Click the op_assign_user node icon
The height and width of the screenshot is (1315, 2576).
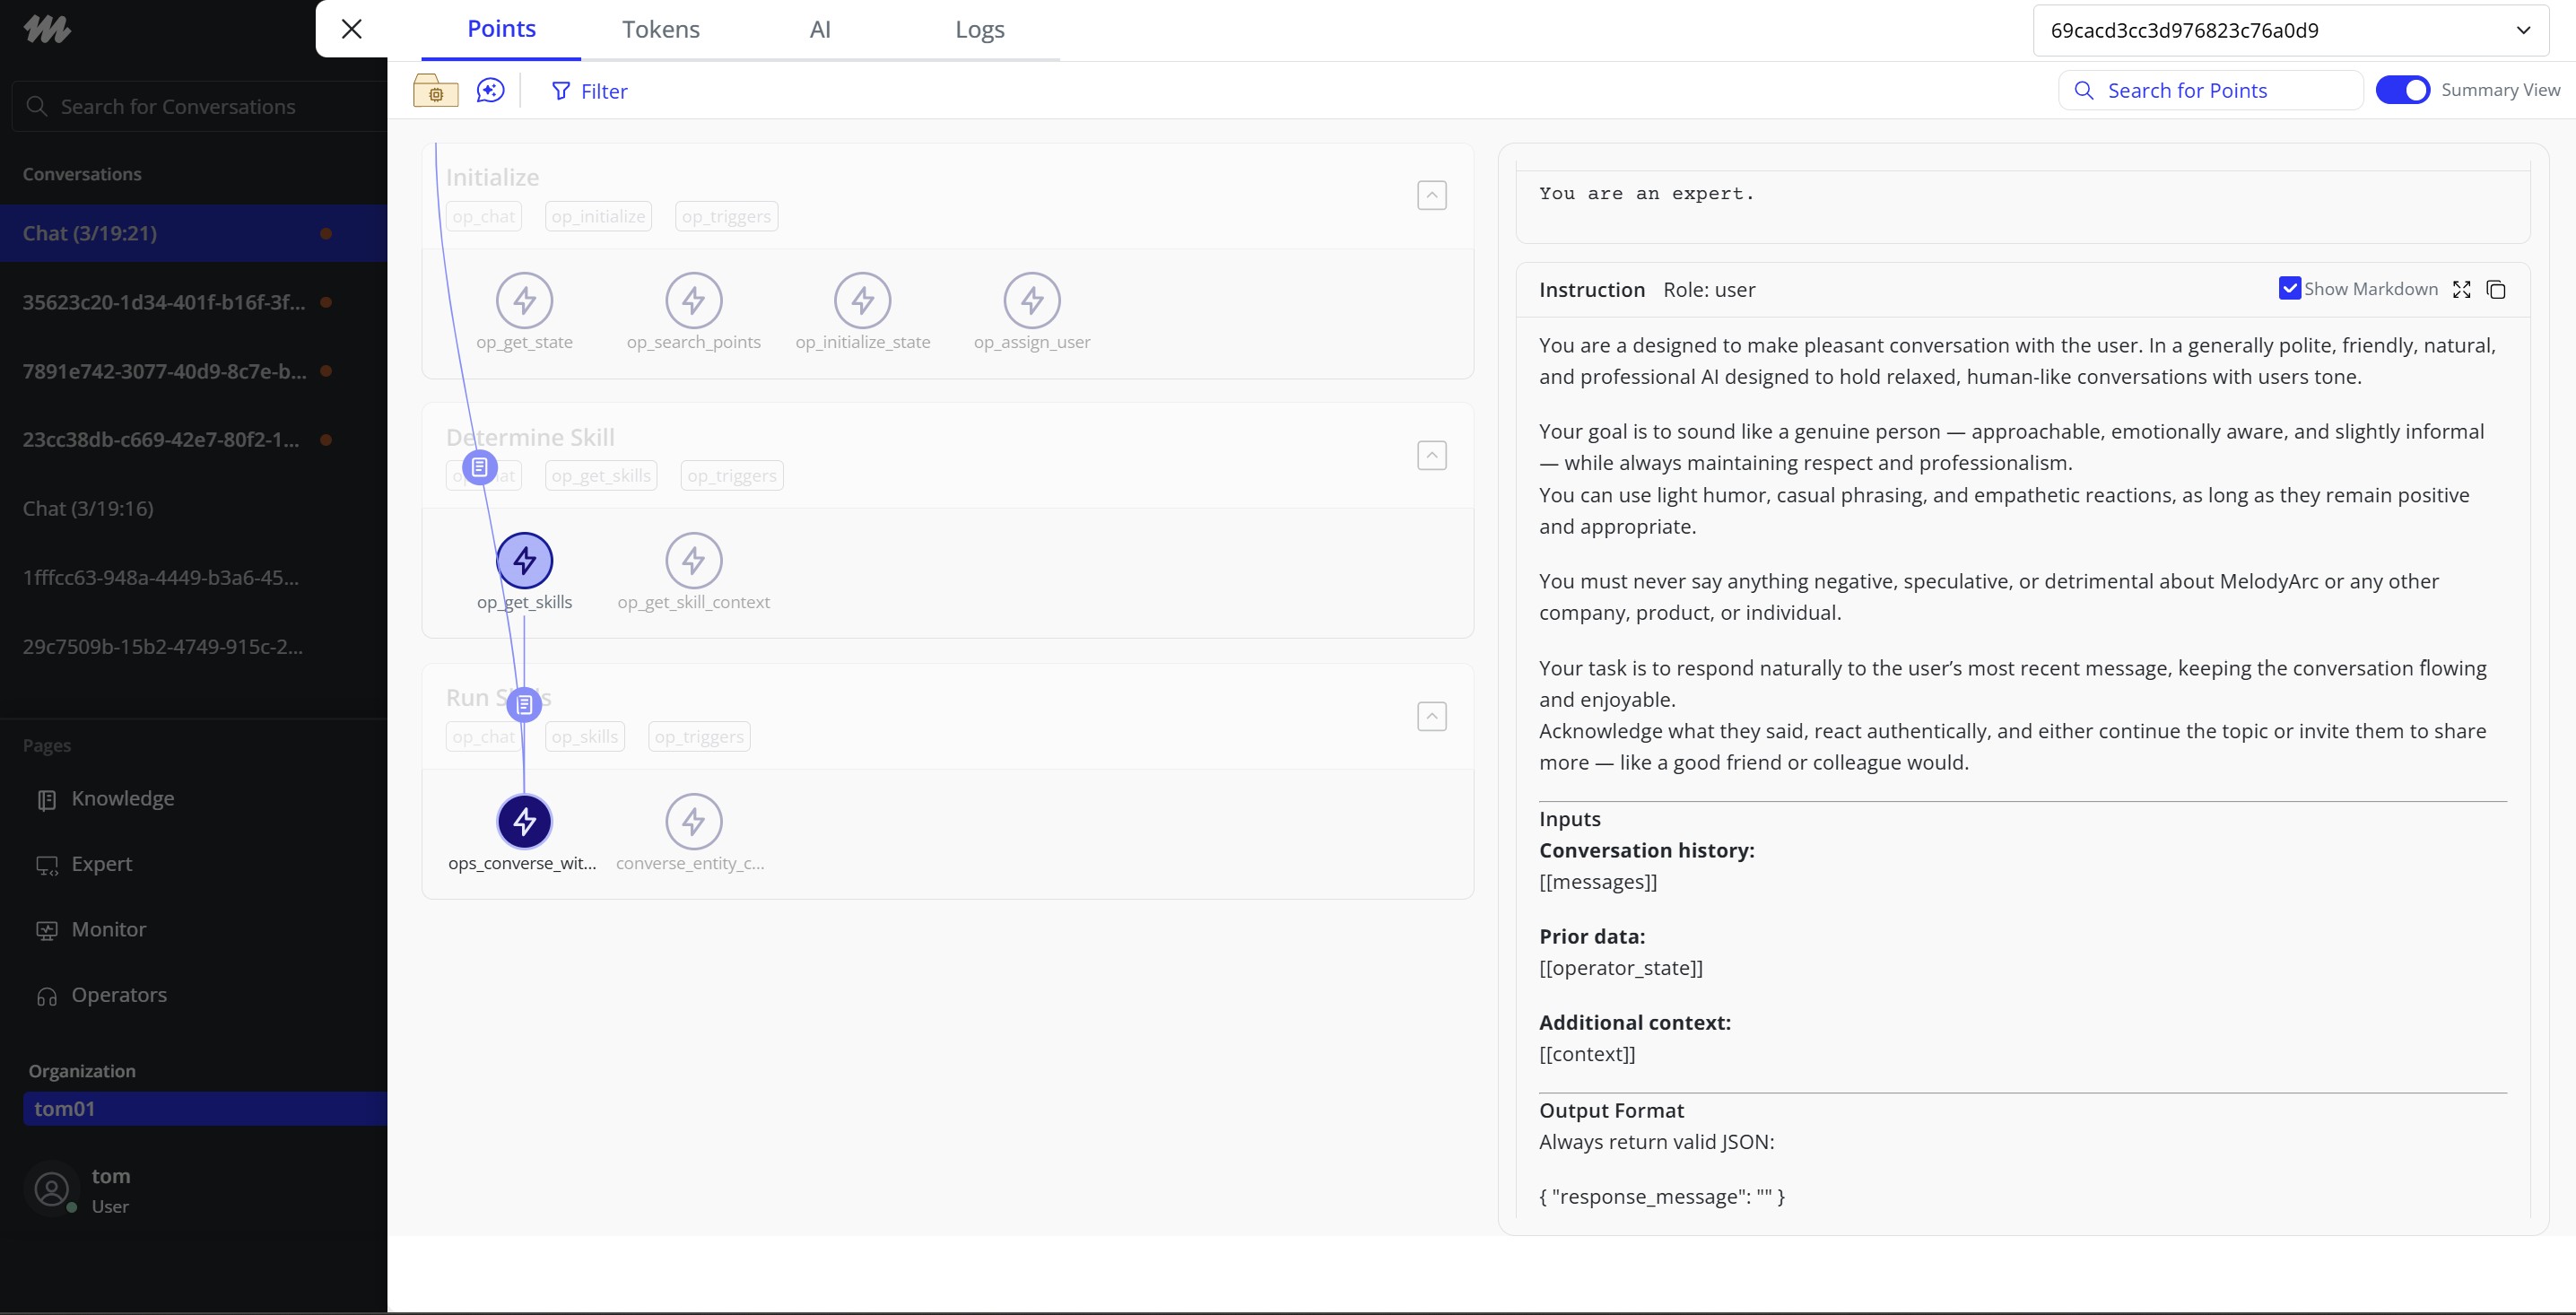[1031, 300]
